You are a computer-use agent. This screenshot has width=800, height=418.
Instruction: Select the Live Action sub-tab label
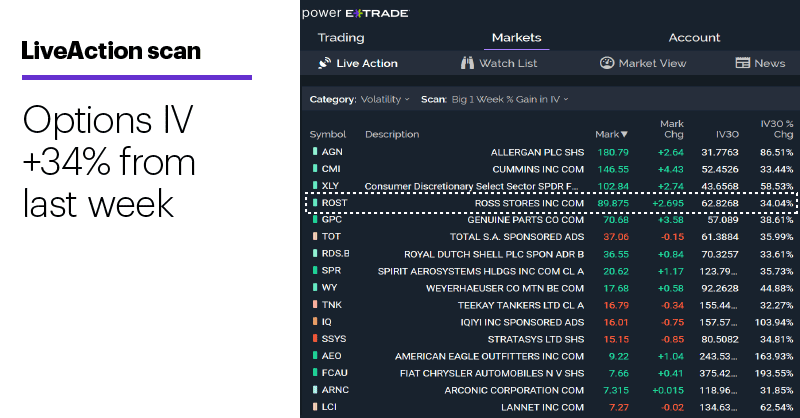click(367, 63)
